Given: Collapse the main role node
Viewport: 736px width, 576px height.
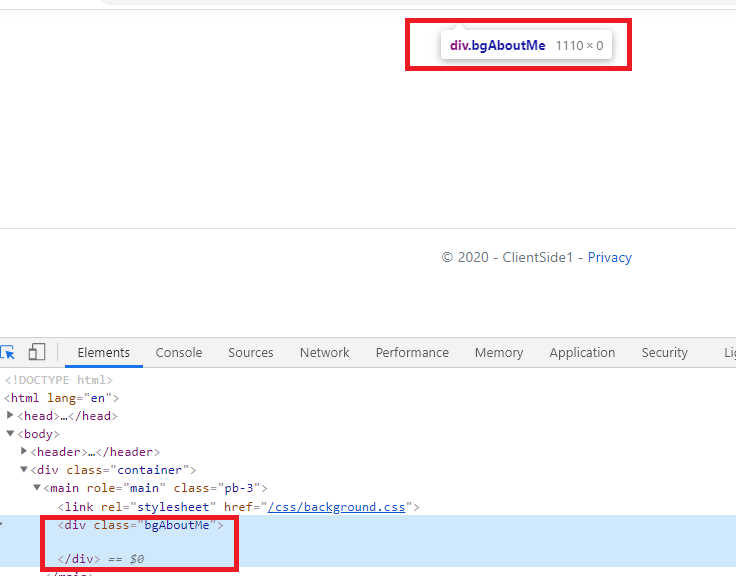Looking at the screenshot, I should (x=37, y=487).
